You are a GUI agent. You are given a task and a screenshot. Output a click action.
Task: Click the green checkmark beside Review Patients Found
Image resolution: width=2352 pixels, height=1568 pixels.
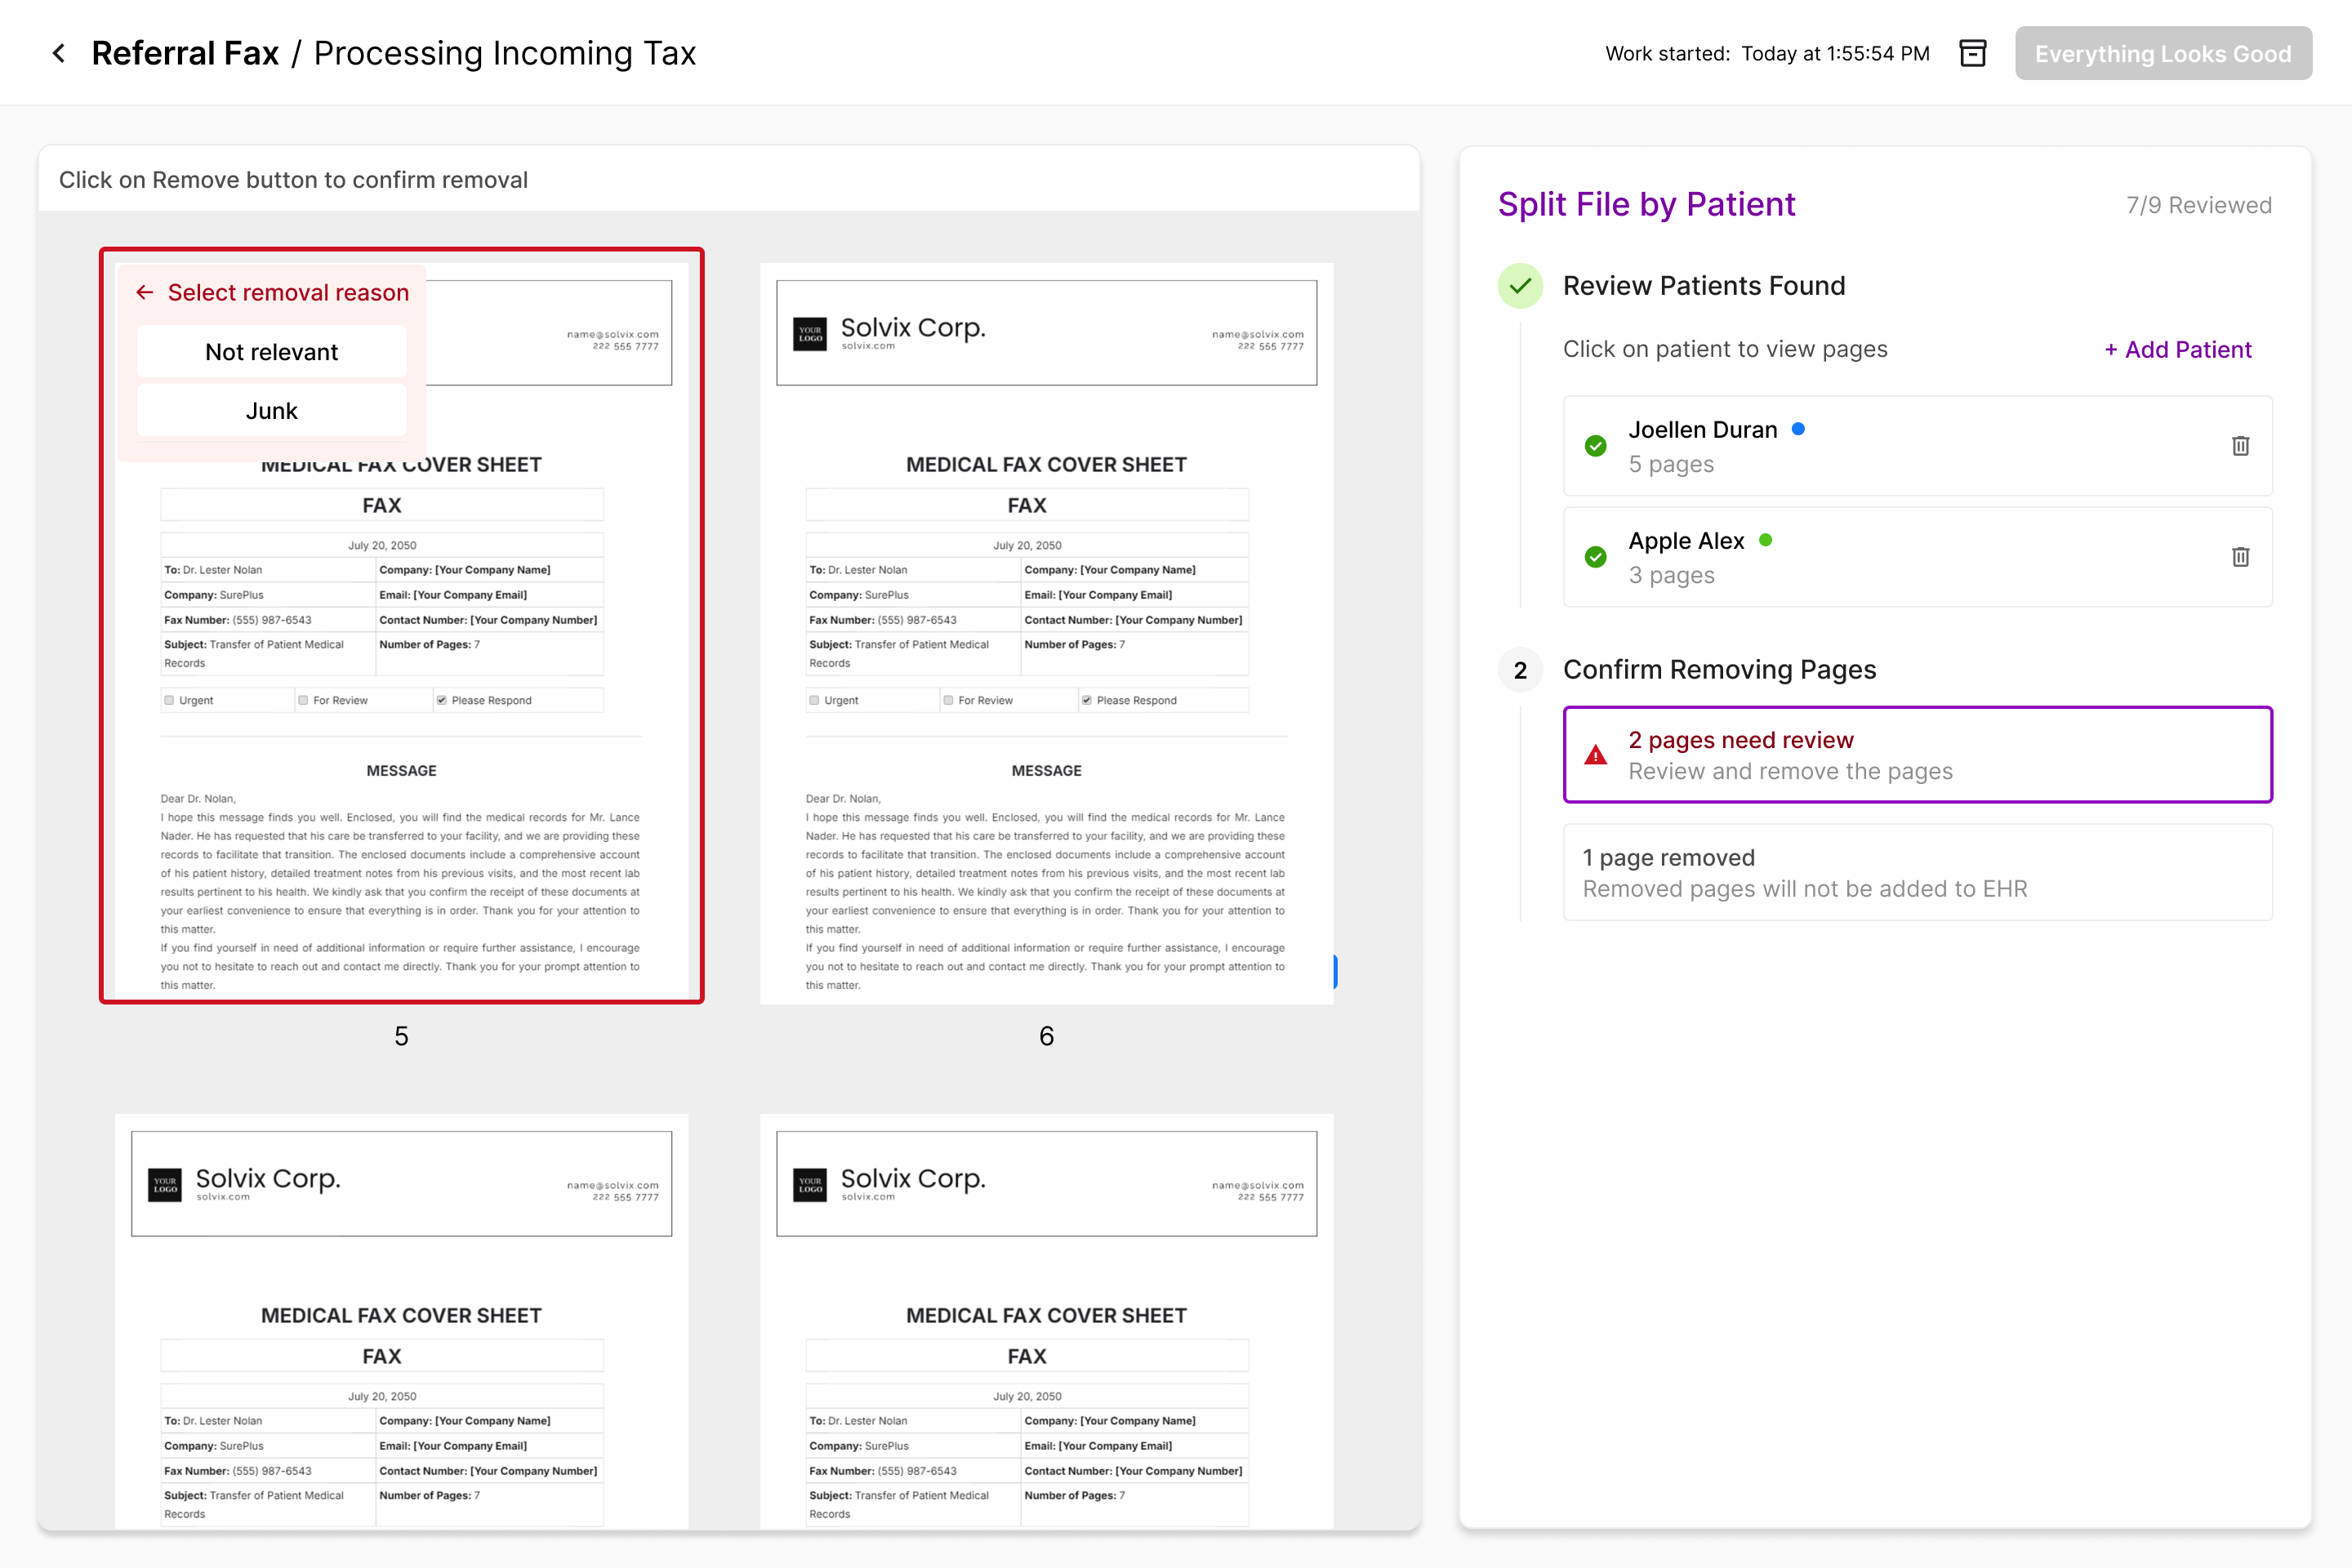1520,285
